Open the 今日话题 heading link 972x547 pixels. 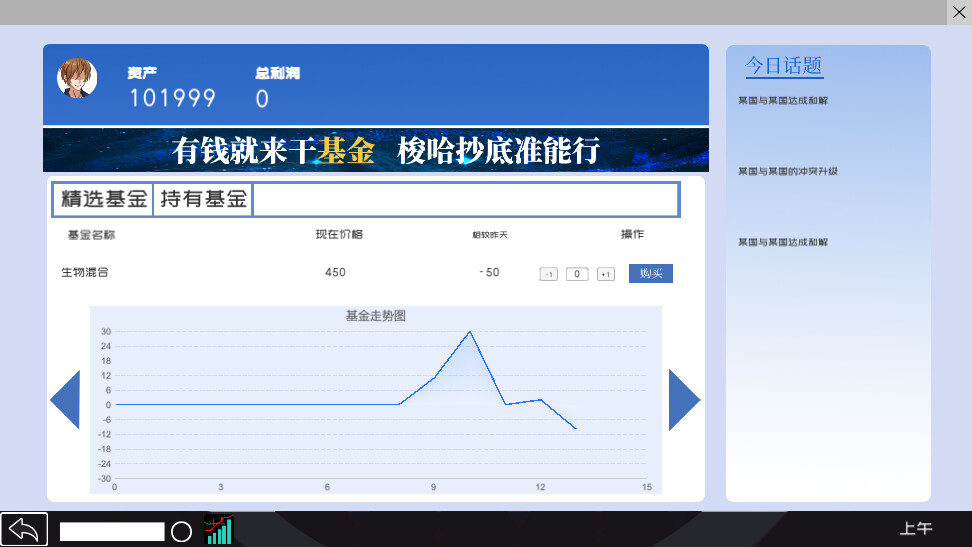point(784,66)
